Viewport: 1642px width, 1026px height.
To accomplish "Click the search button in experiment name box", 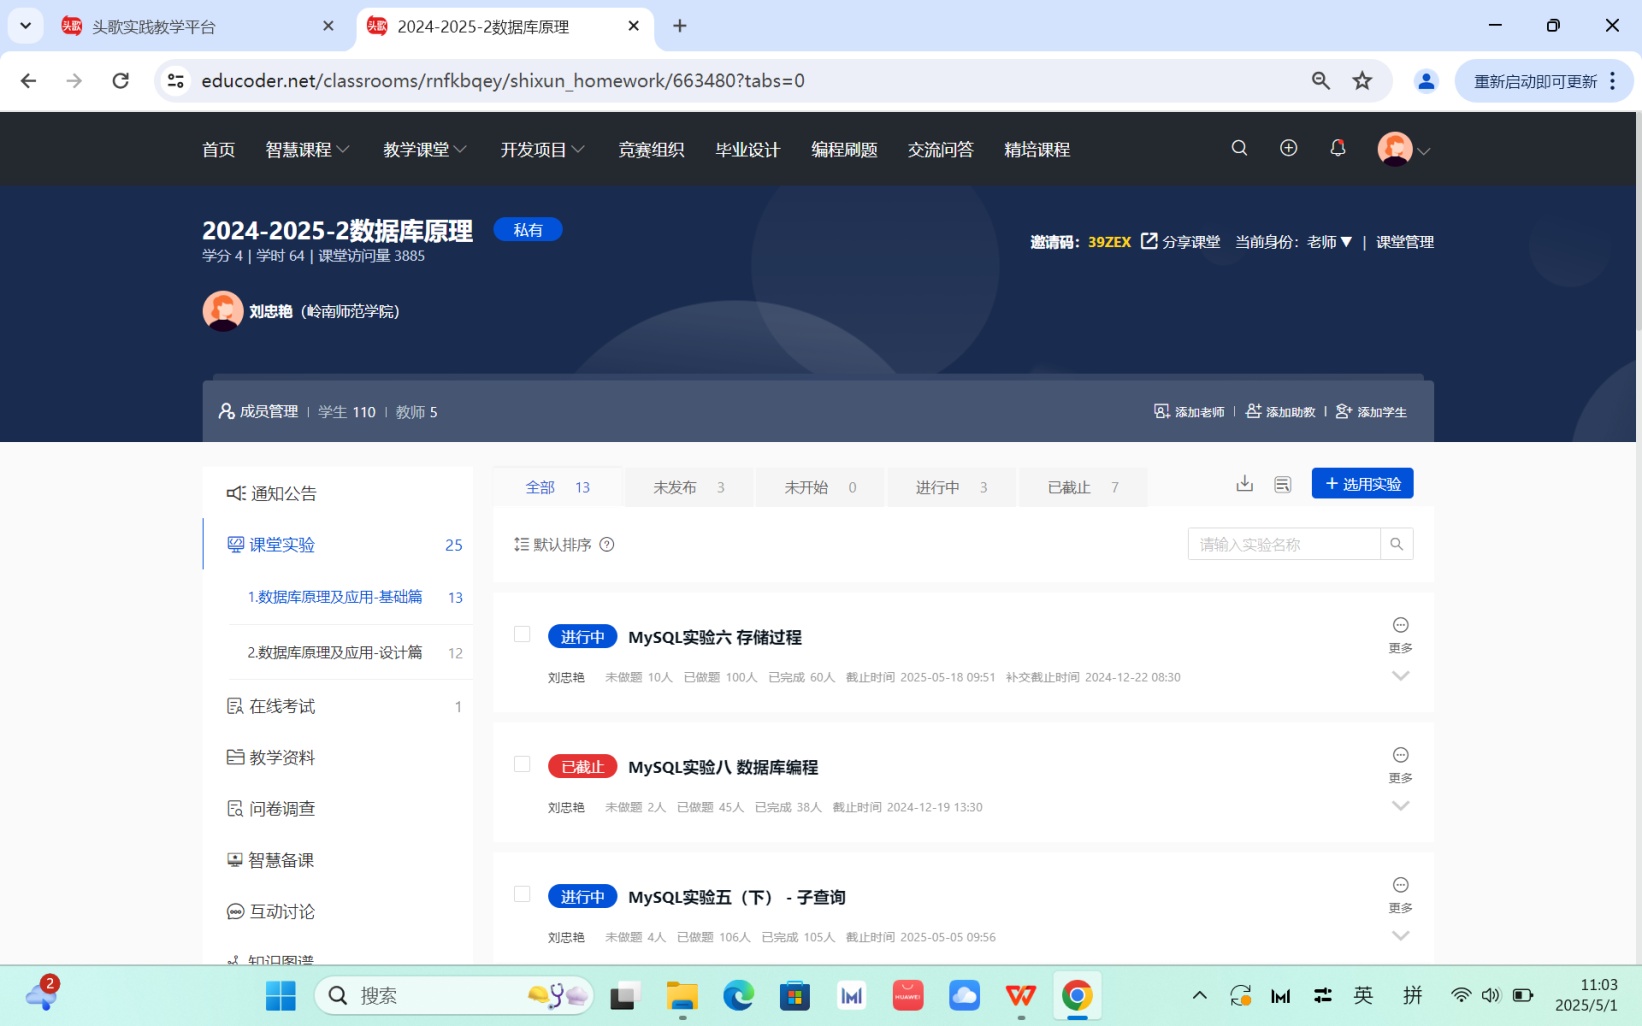I will tap(1396, 544).
